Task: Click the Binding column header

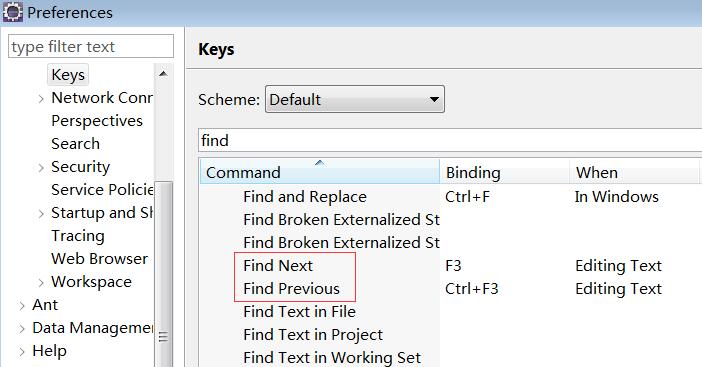Action: click(505, 172)
